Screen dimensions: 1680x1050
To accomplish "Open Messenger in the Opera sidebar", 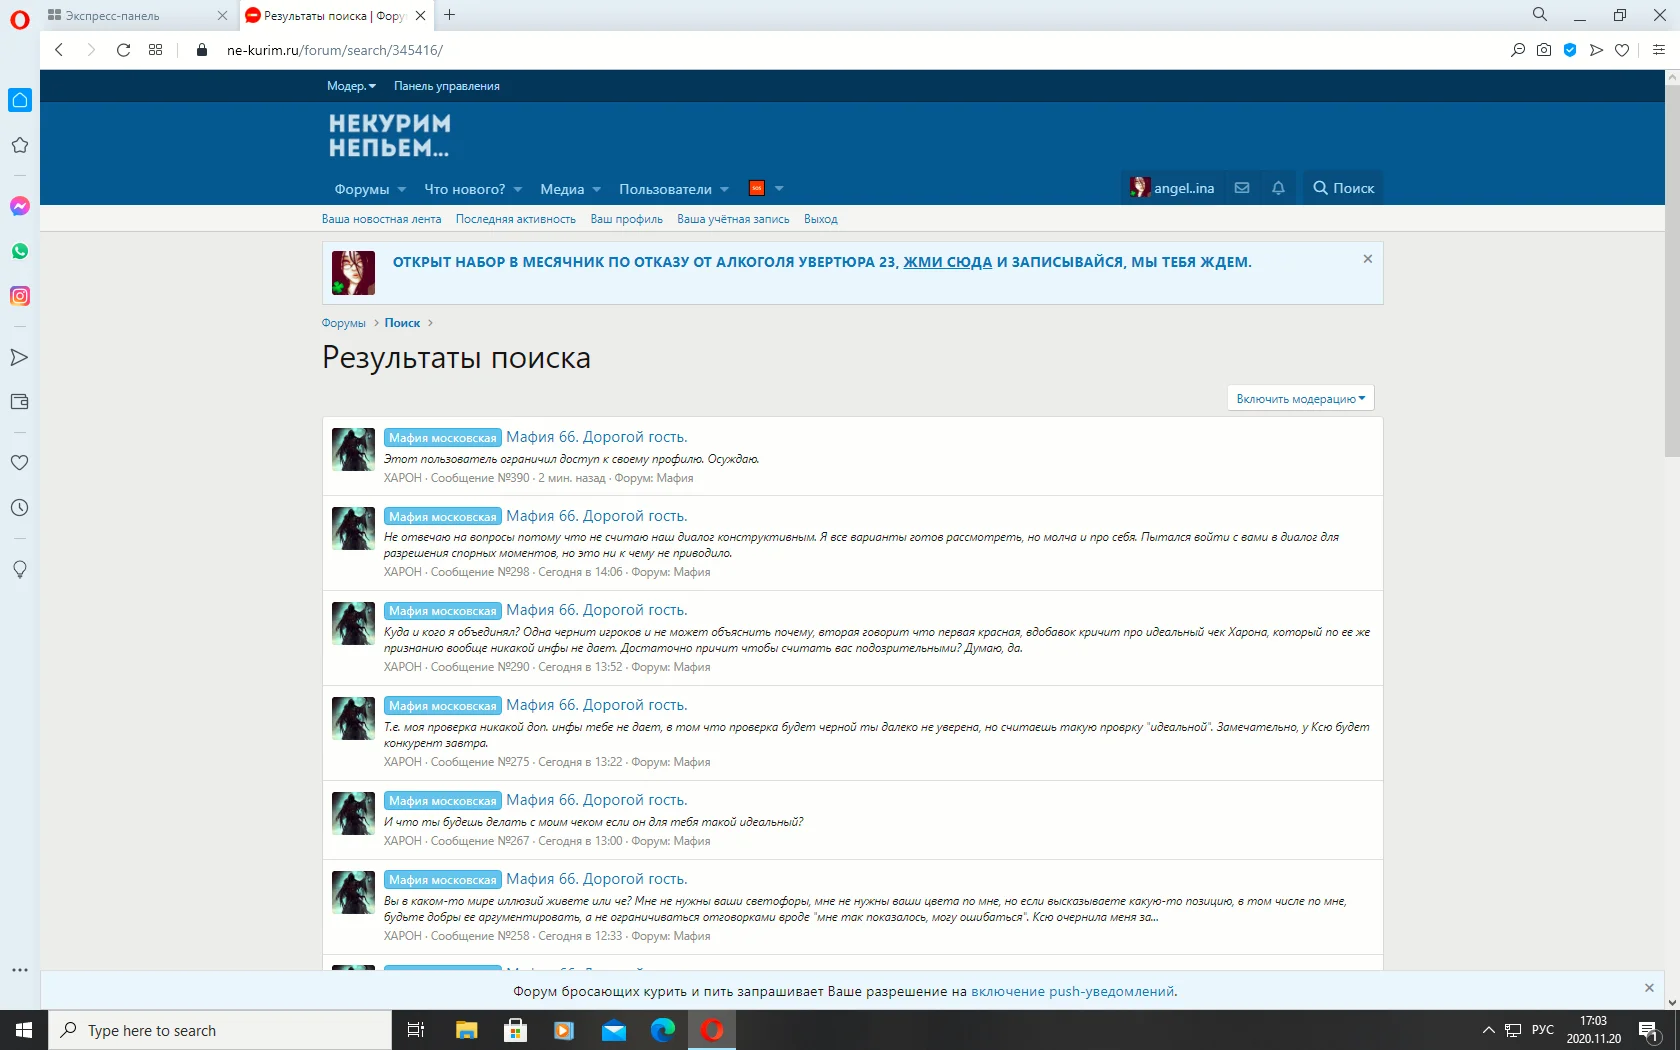I will point(20,207).
